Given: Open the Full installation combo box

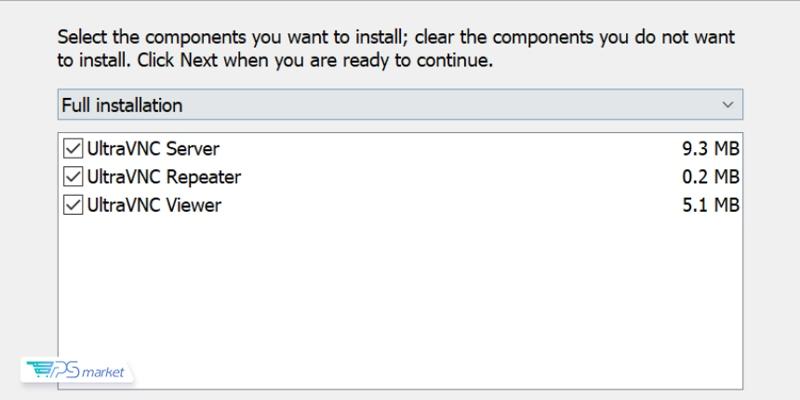Looking at the screenshot, I should pyautogui.click(x=400, y=105).
